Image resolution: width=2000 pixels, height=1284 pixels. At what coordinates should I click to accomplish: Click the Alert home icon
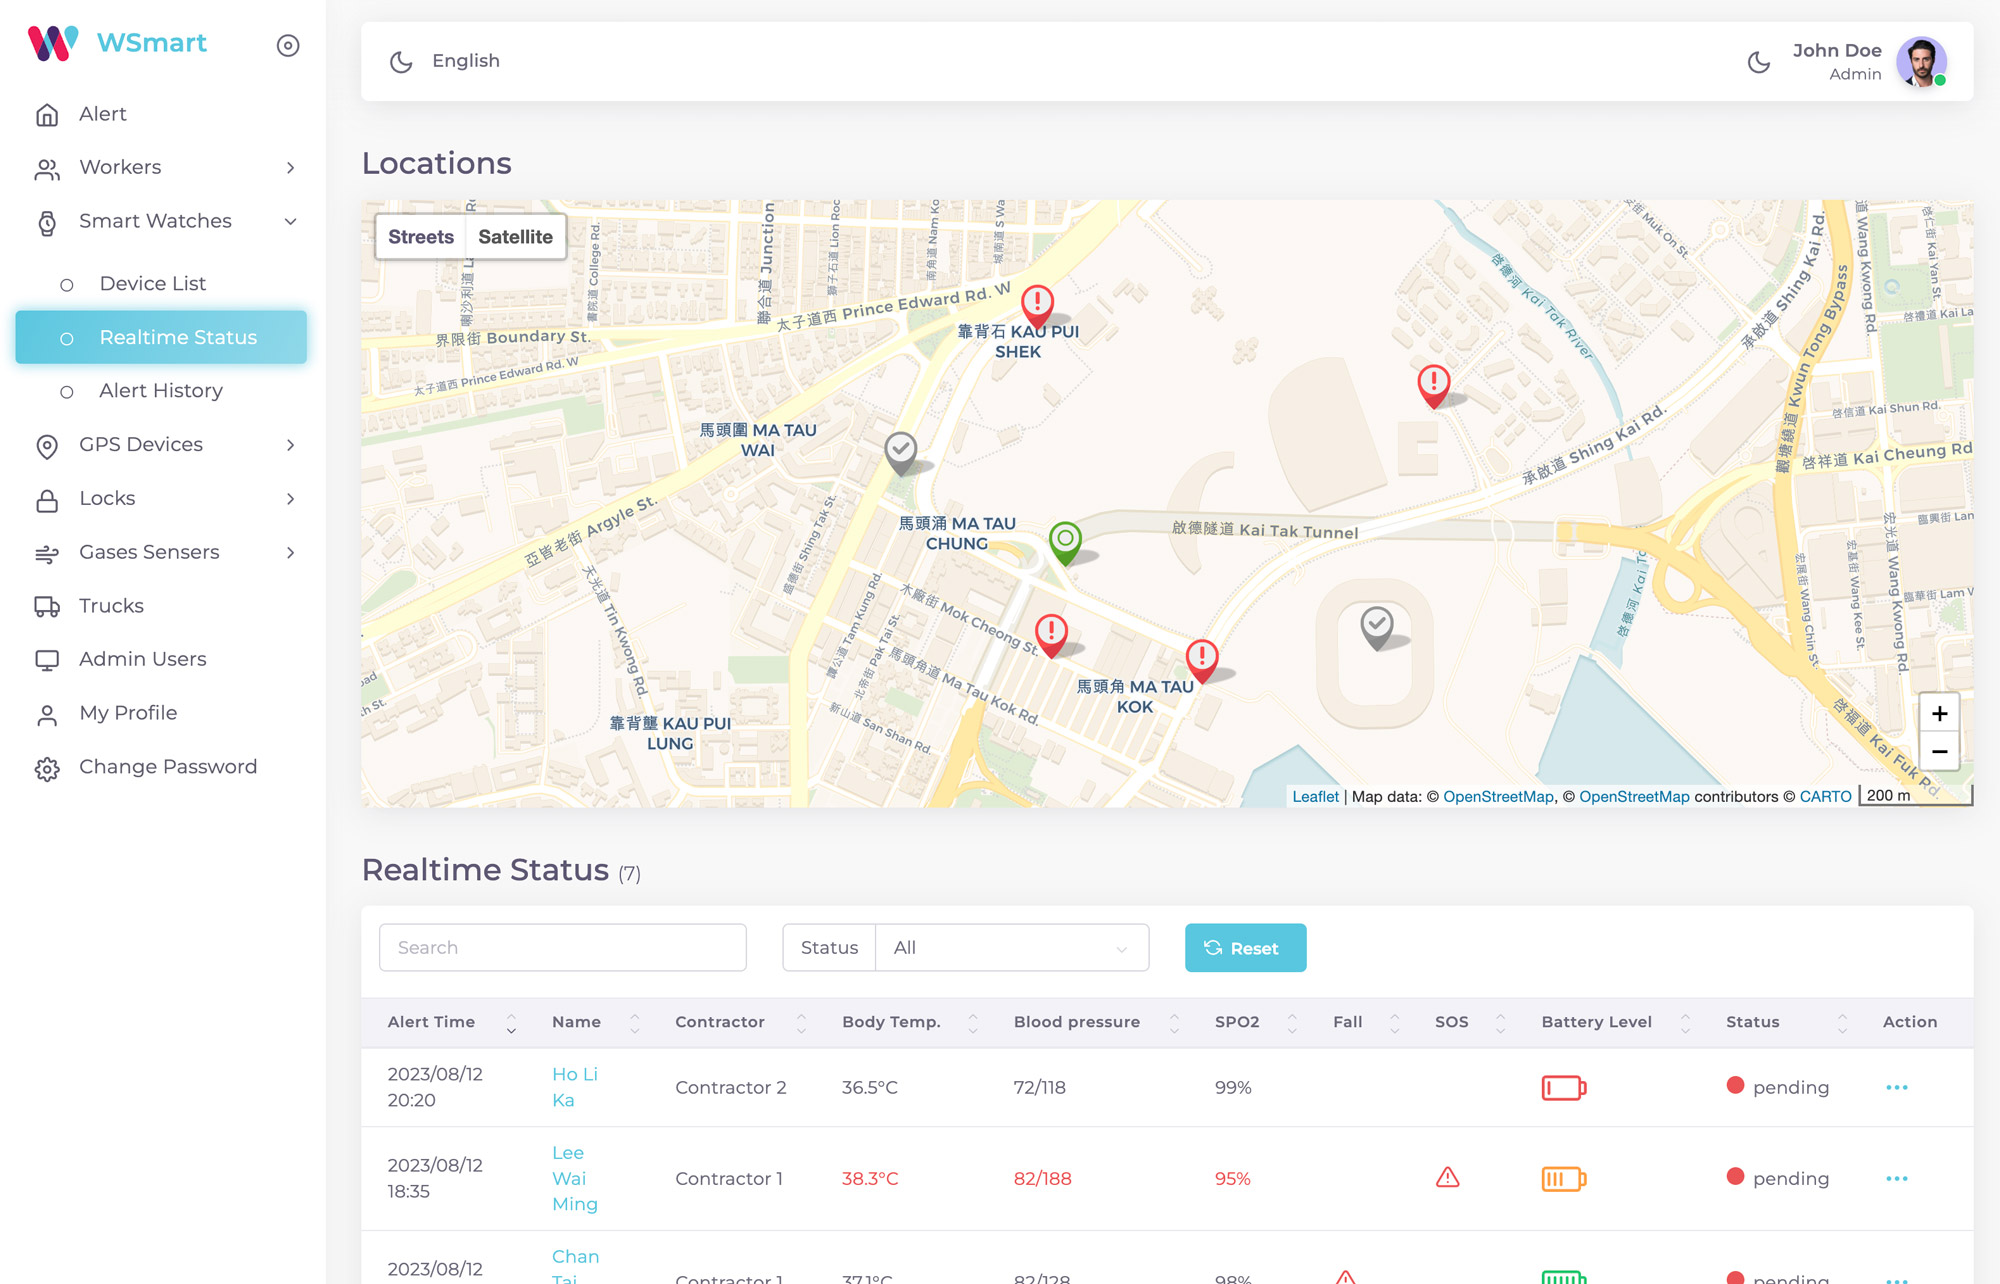[47, 115]
